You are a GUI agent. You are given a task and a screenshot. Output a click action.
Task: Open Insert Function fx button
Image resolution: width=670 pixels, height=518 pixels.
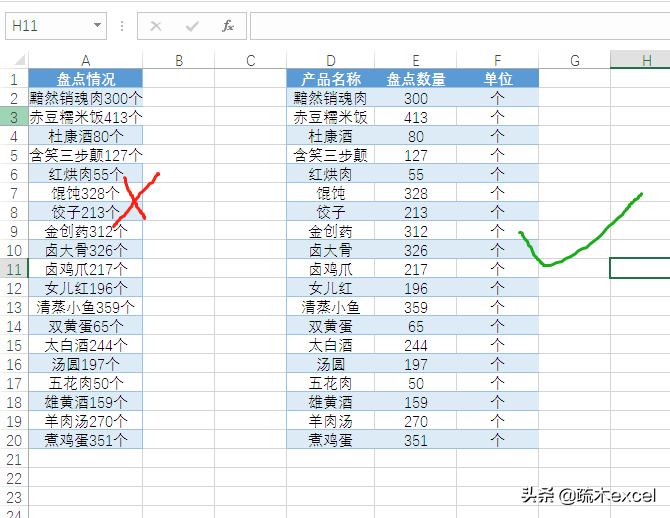[x=228, y=26]
